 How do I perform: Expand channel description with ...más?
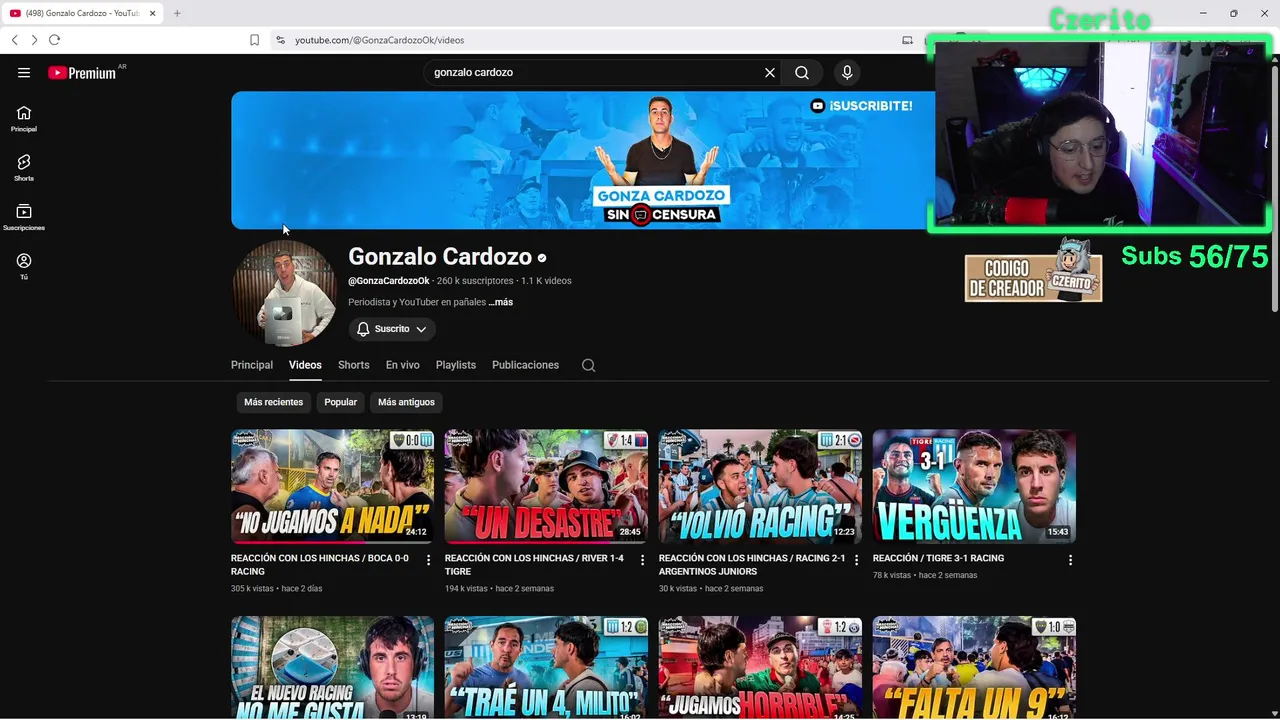click(x=500, y=302)
